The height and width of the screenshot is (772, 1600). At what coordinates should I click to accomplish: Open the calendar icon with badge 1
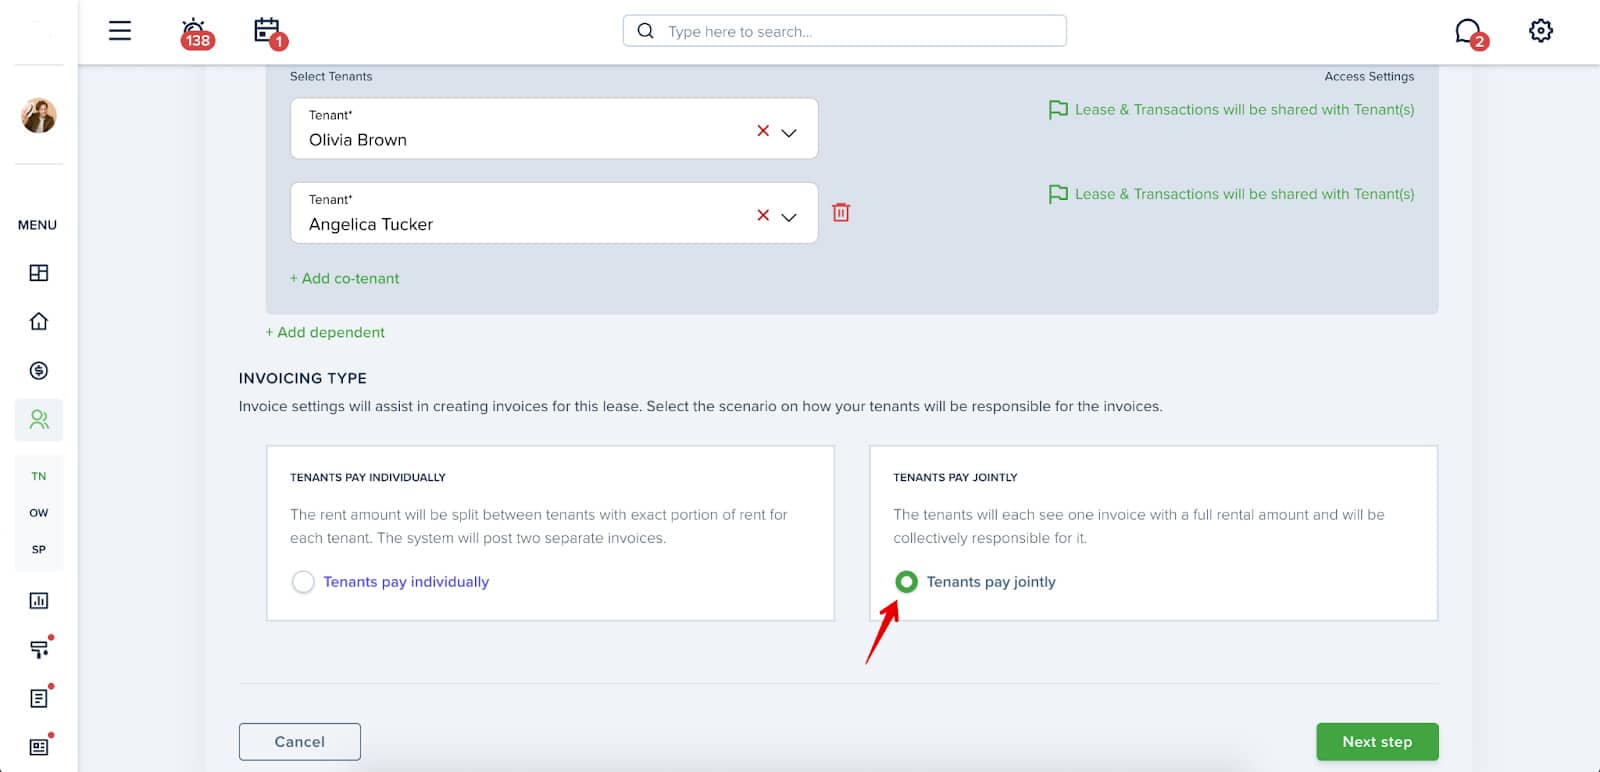coord(269,33)
